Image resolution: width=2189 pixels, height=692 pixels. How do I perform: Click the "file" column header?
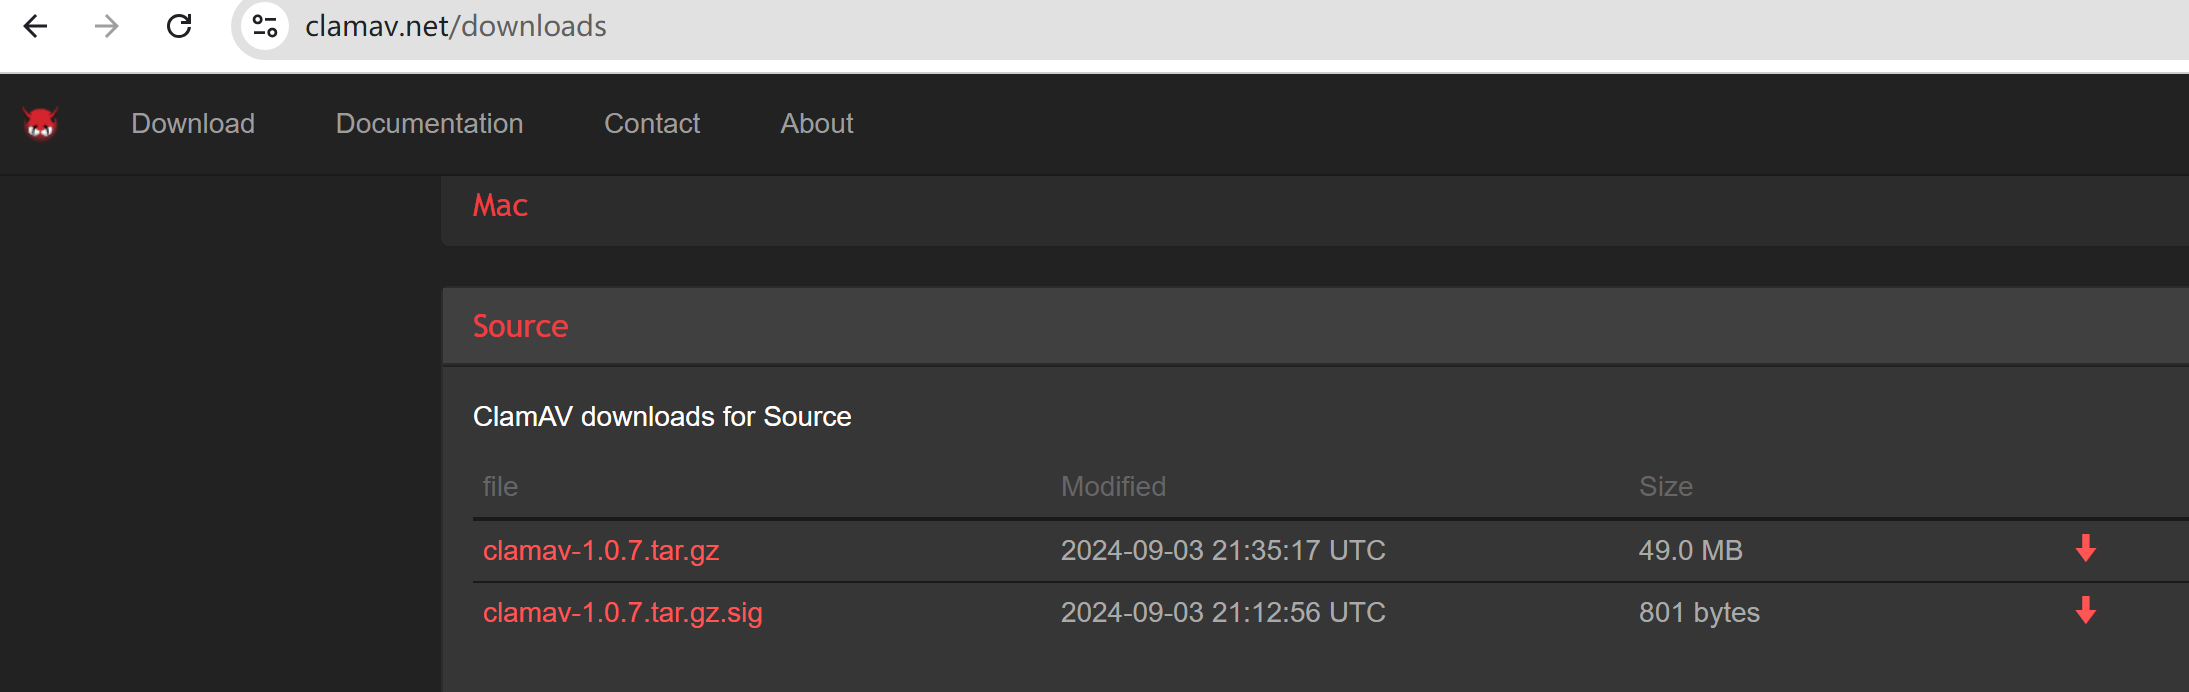tap(500, 487)
